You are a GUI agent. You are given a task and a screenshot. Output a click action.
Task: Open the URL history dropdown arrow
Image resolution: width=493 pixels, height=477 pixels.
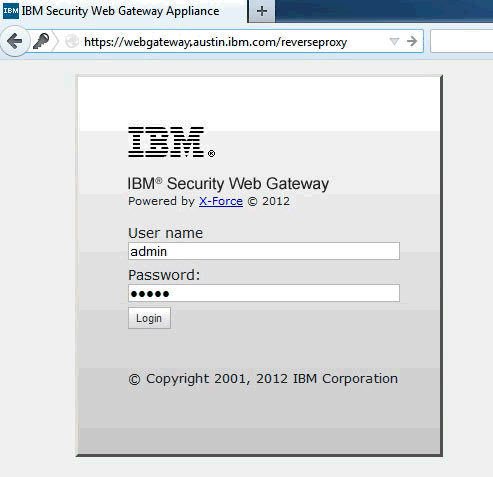coord(394,42)
